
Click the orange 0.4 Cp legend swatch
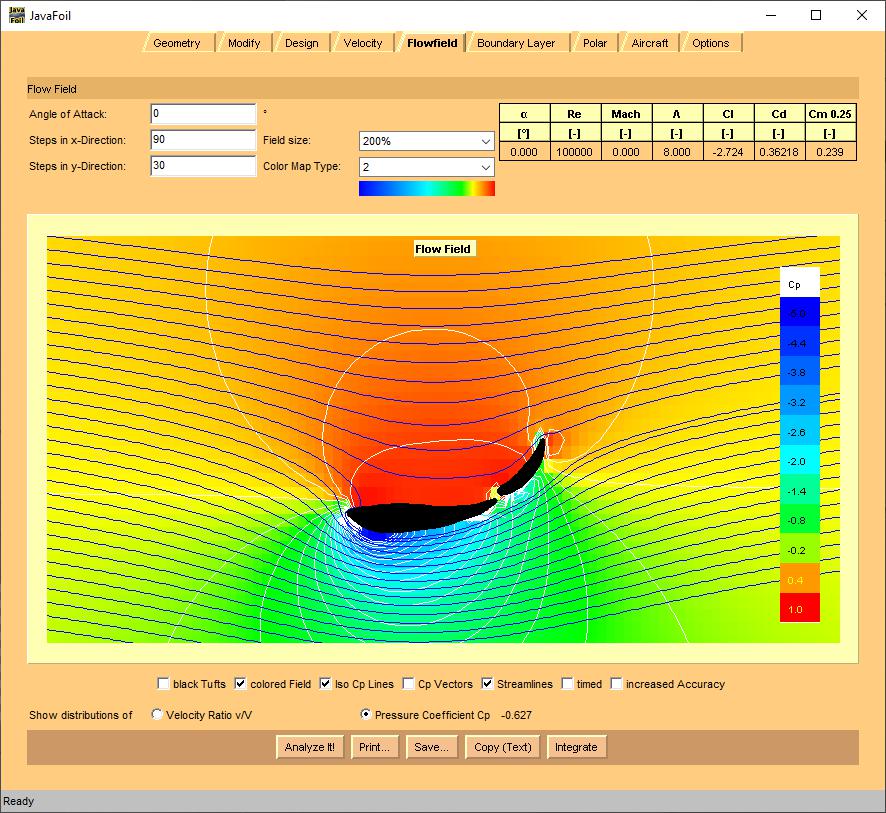(800, 578)
